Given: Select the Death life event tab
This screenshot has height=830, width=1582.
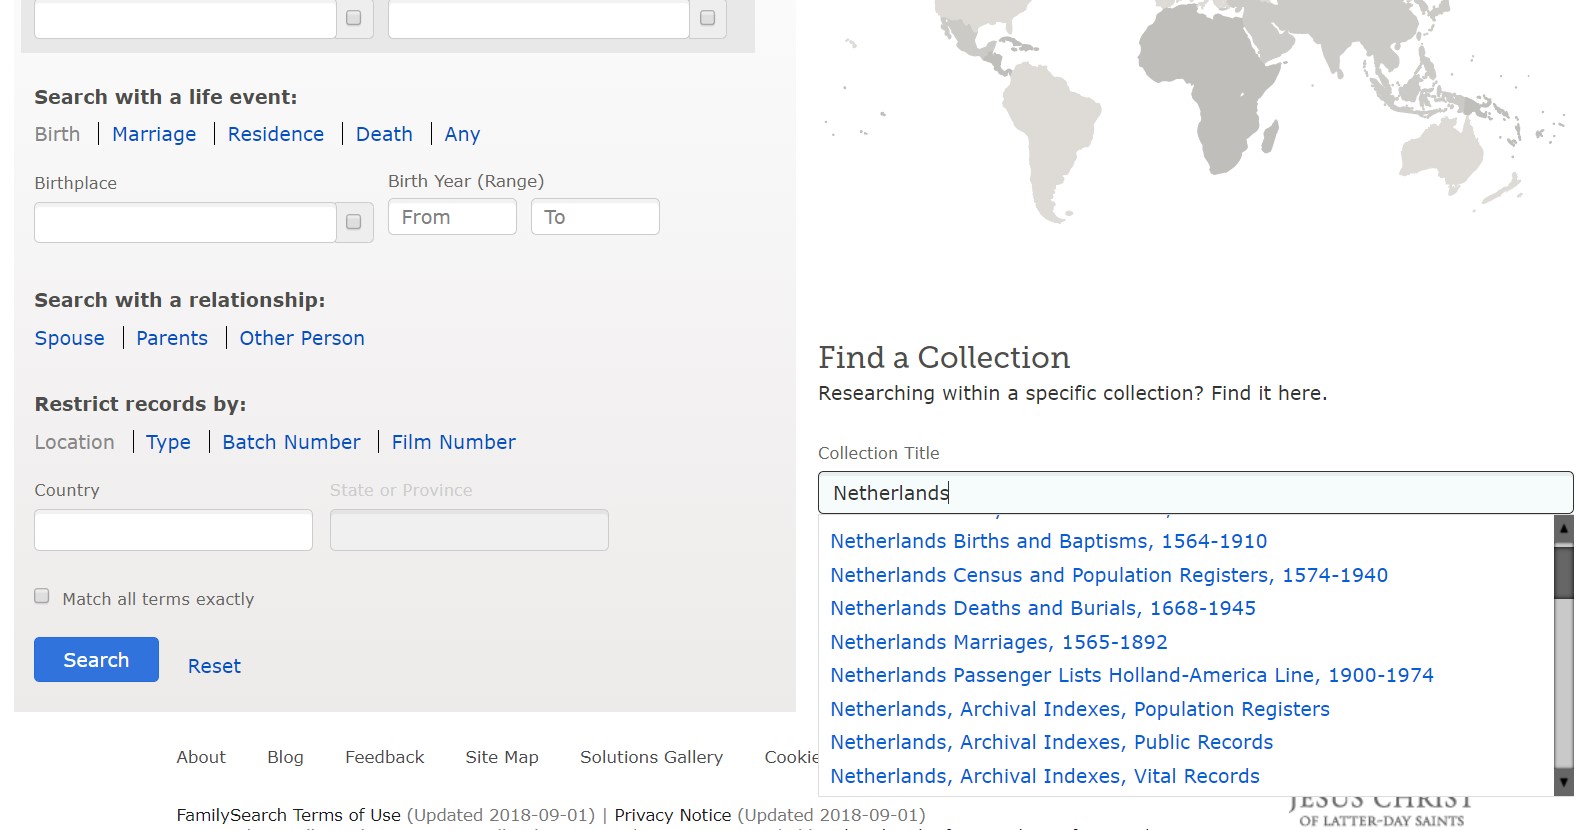Looking at the screenshot, I should point(384,134).
